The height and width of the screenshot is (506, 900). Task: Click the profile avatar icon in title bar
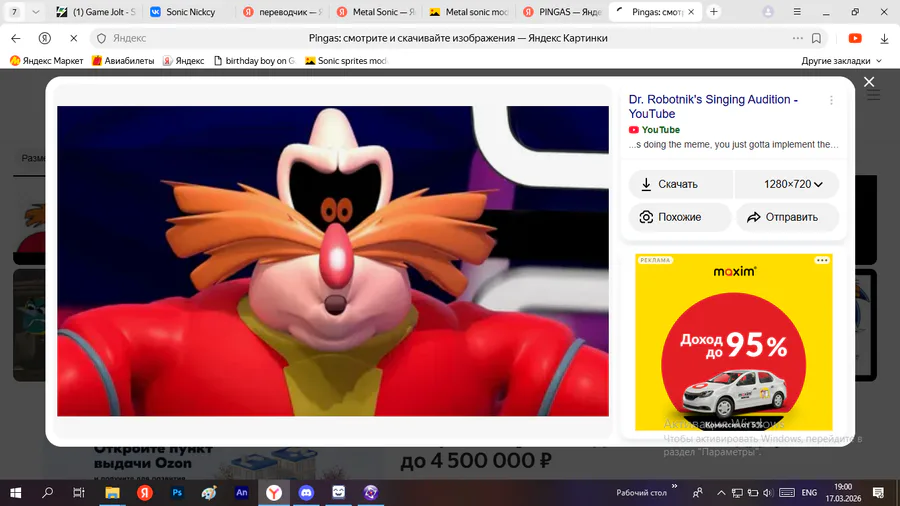[767, 11]
